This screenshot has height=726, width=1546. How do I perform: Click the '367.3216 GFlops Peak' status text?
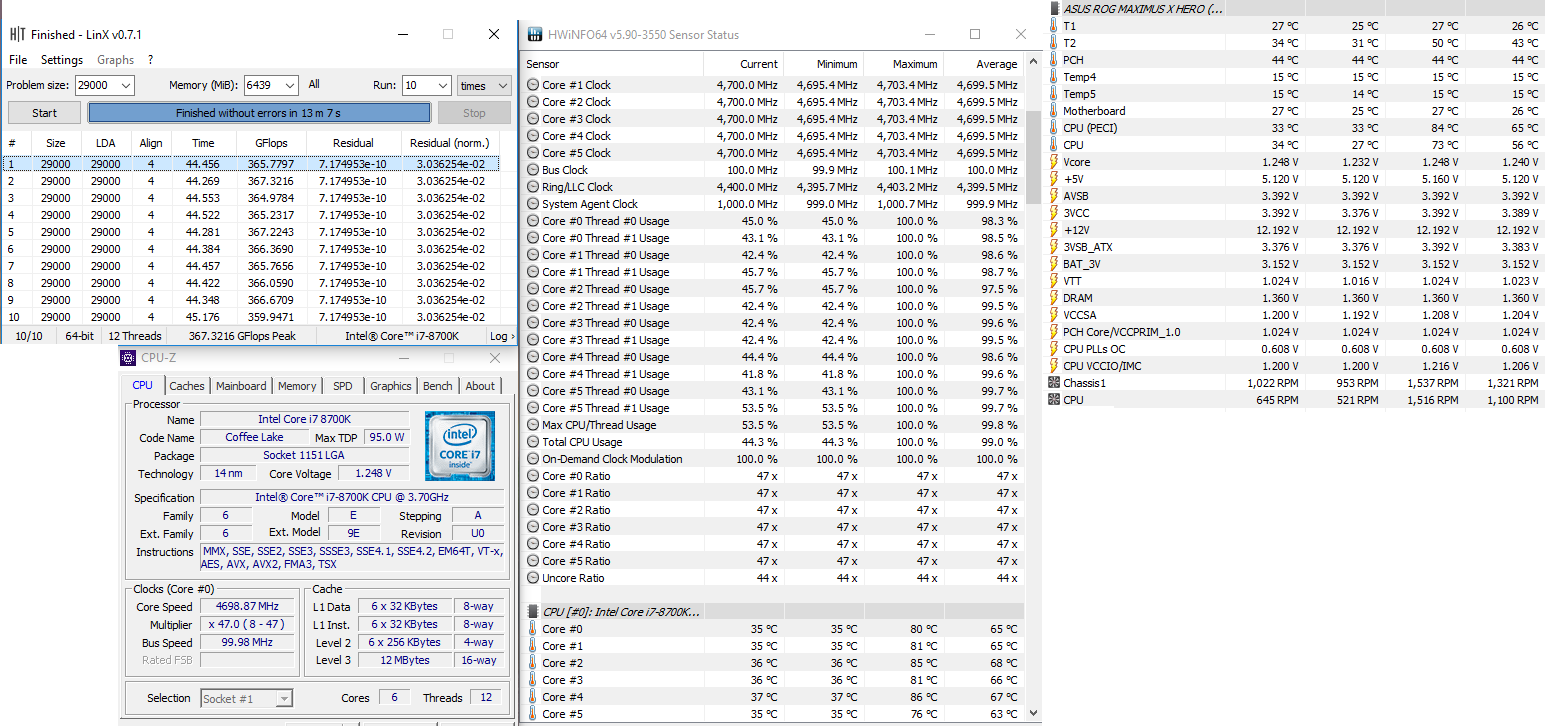pos(242,336)
